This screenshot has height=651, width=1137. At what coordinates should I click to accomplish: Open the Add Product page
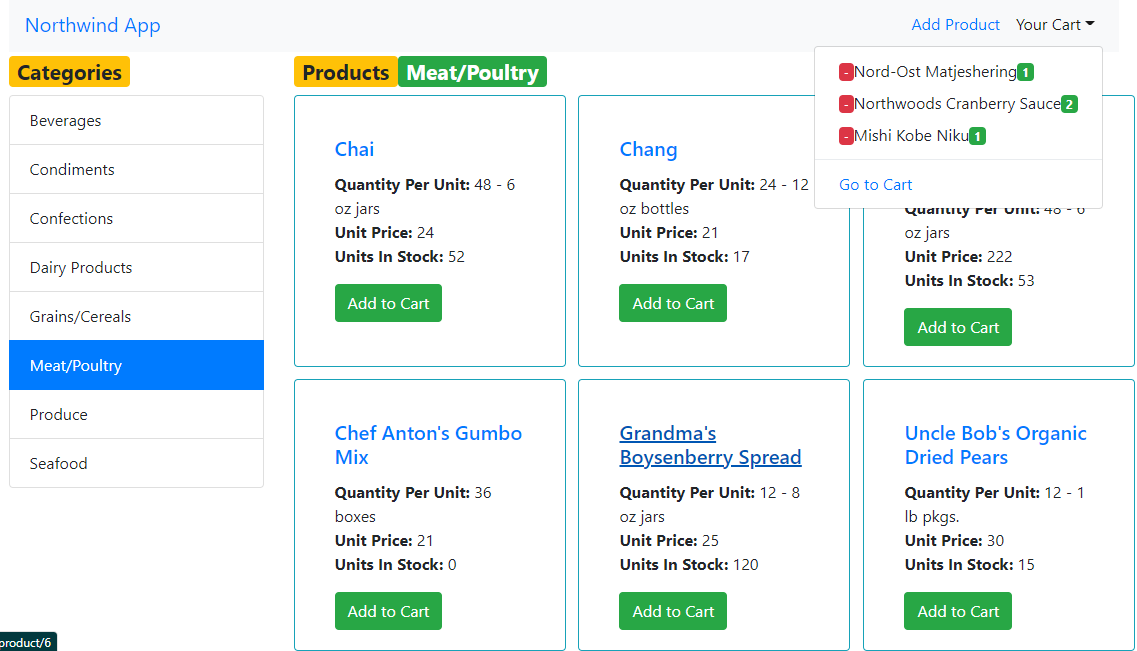click(x=955, y=25)
